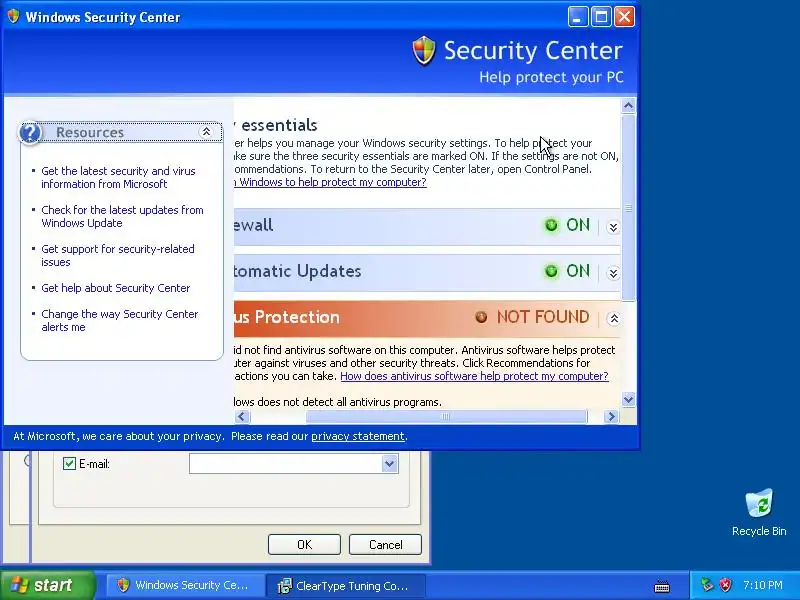800x600 pixels.
Task: Get support for security-related issues
Action: point(118,256)
